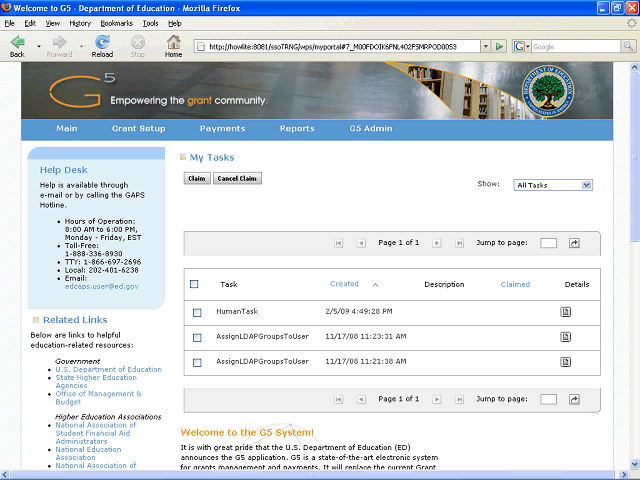Open State Higher Education Agencies link
This screenshot has width=640, height=480.
point(96,382)
